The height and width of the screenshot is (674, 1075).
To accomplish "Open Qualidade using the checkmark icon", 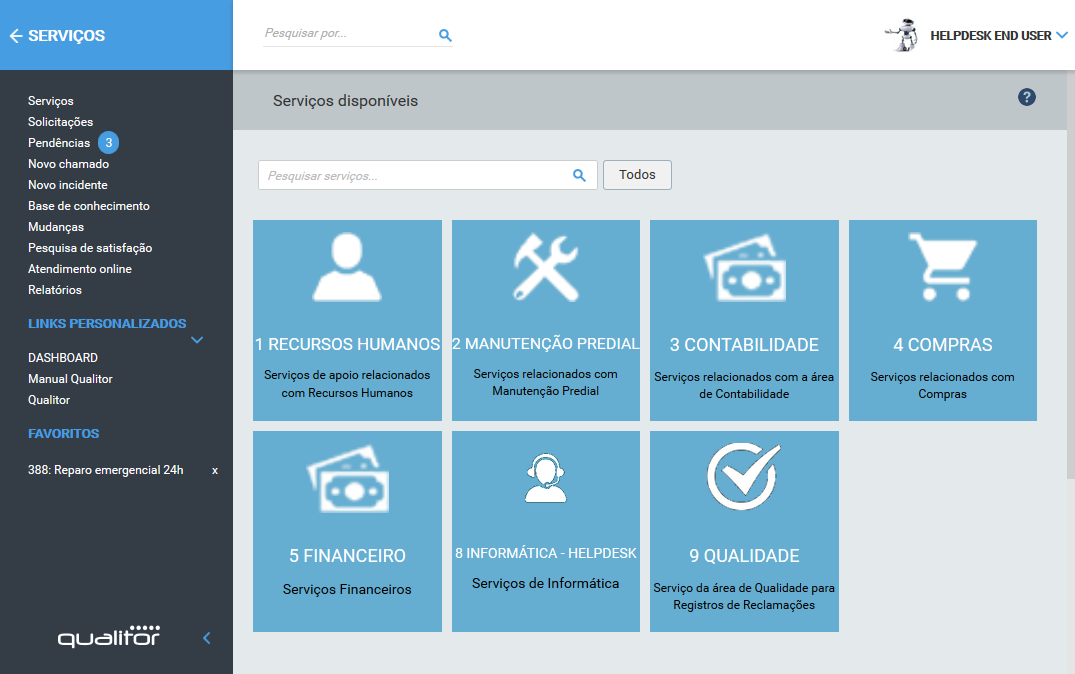I will (x=744, y=478).
